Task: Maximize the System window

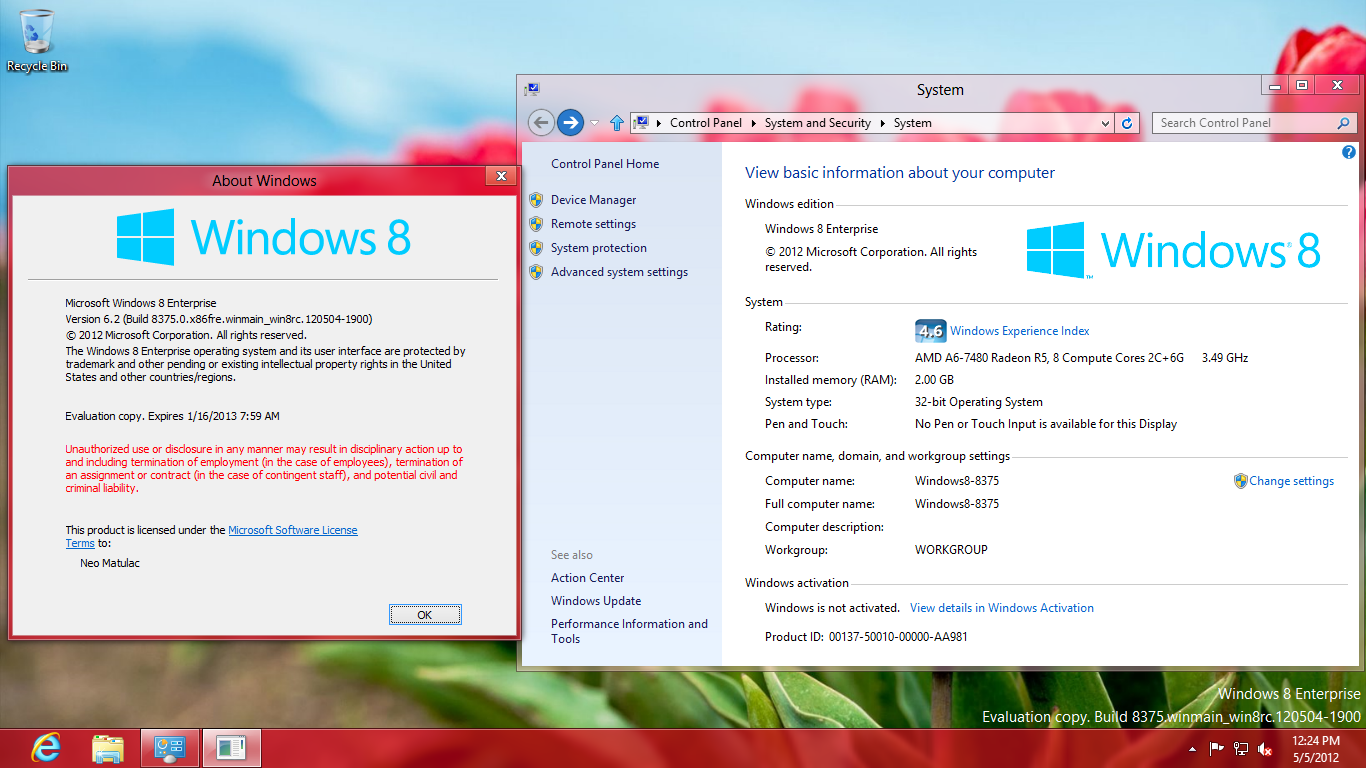Action: pos(1301,86)
